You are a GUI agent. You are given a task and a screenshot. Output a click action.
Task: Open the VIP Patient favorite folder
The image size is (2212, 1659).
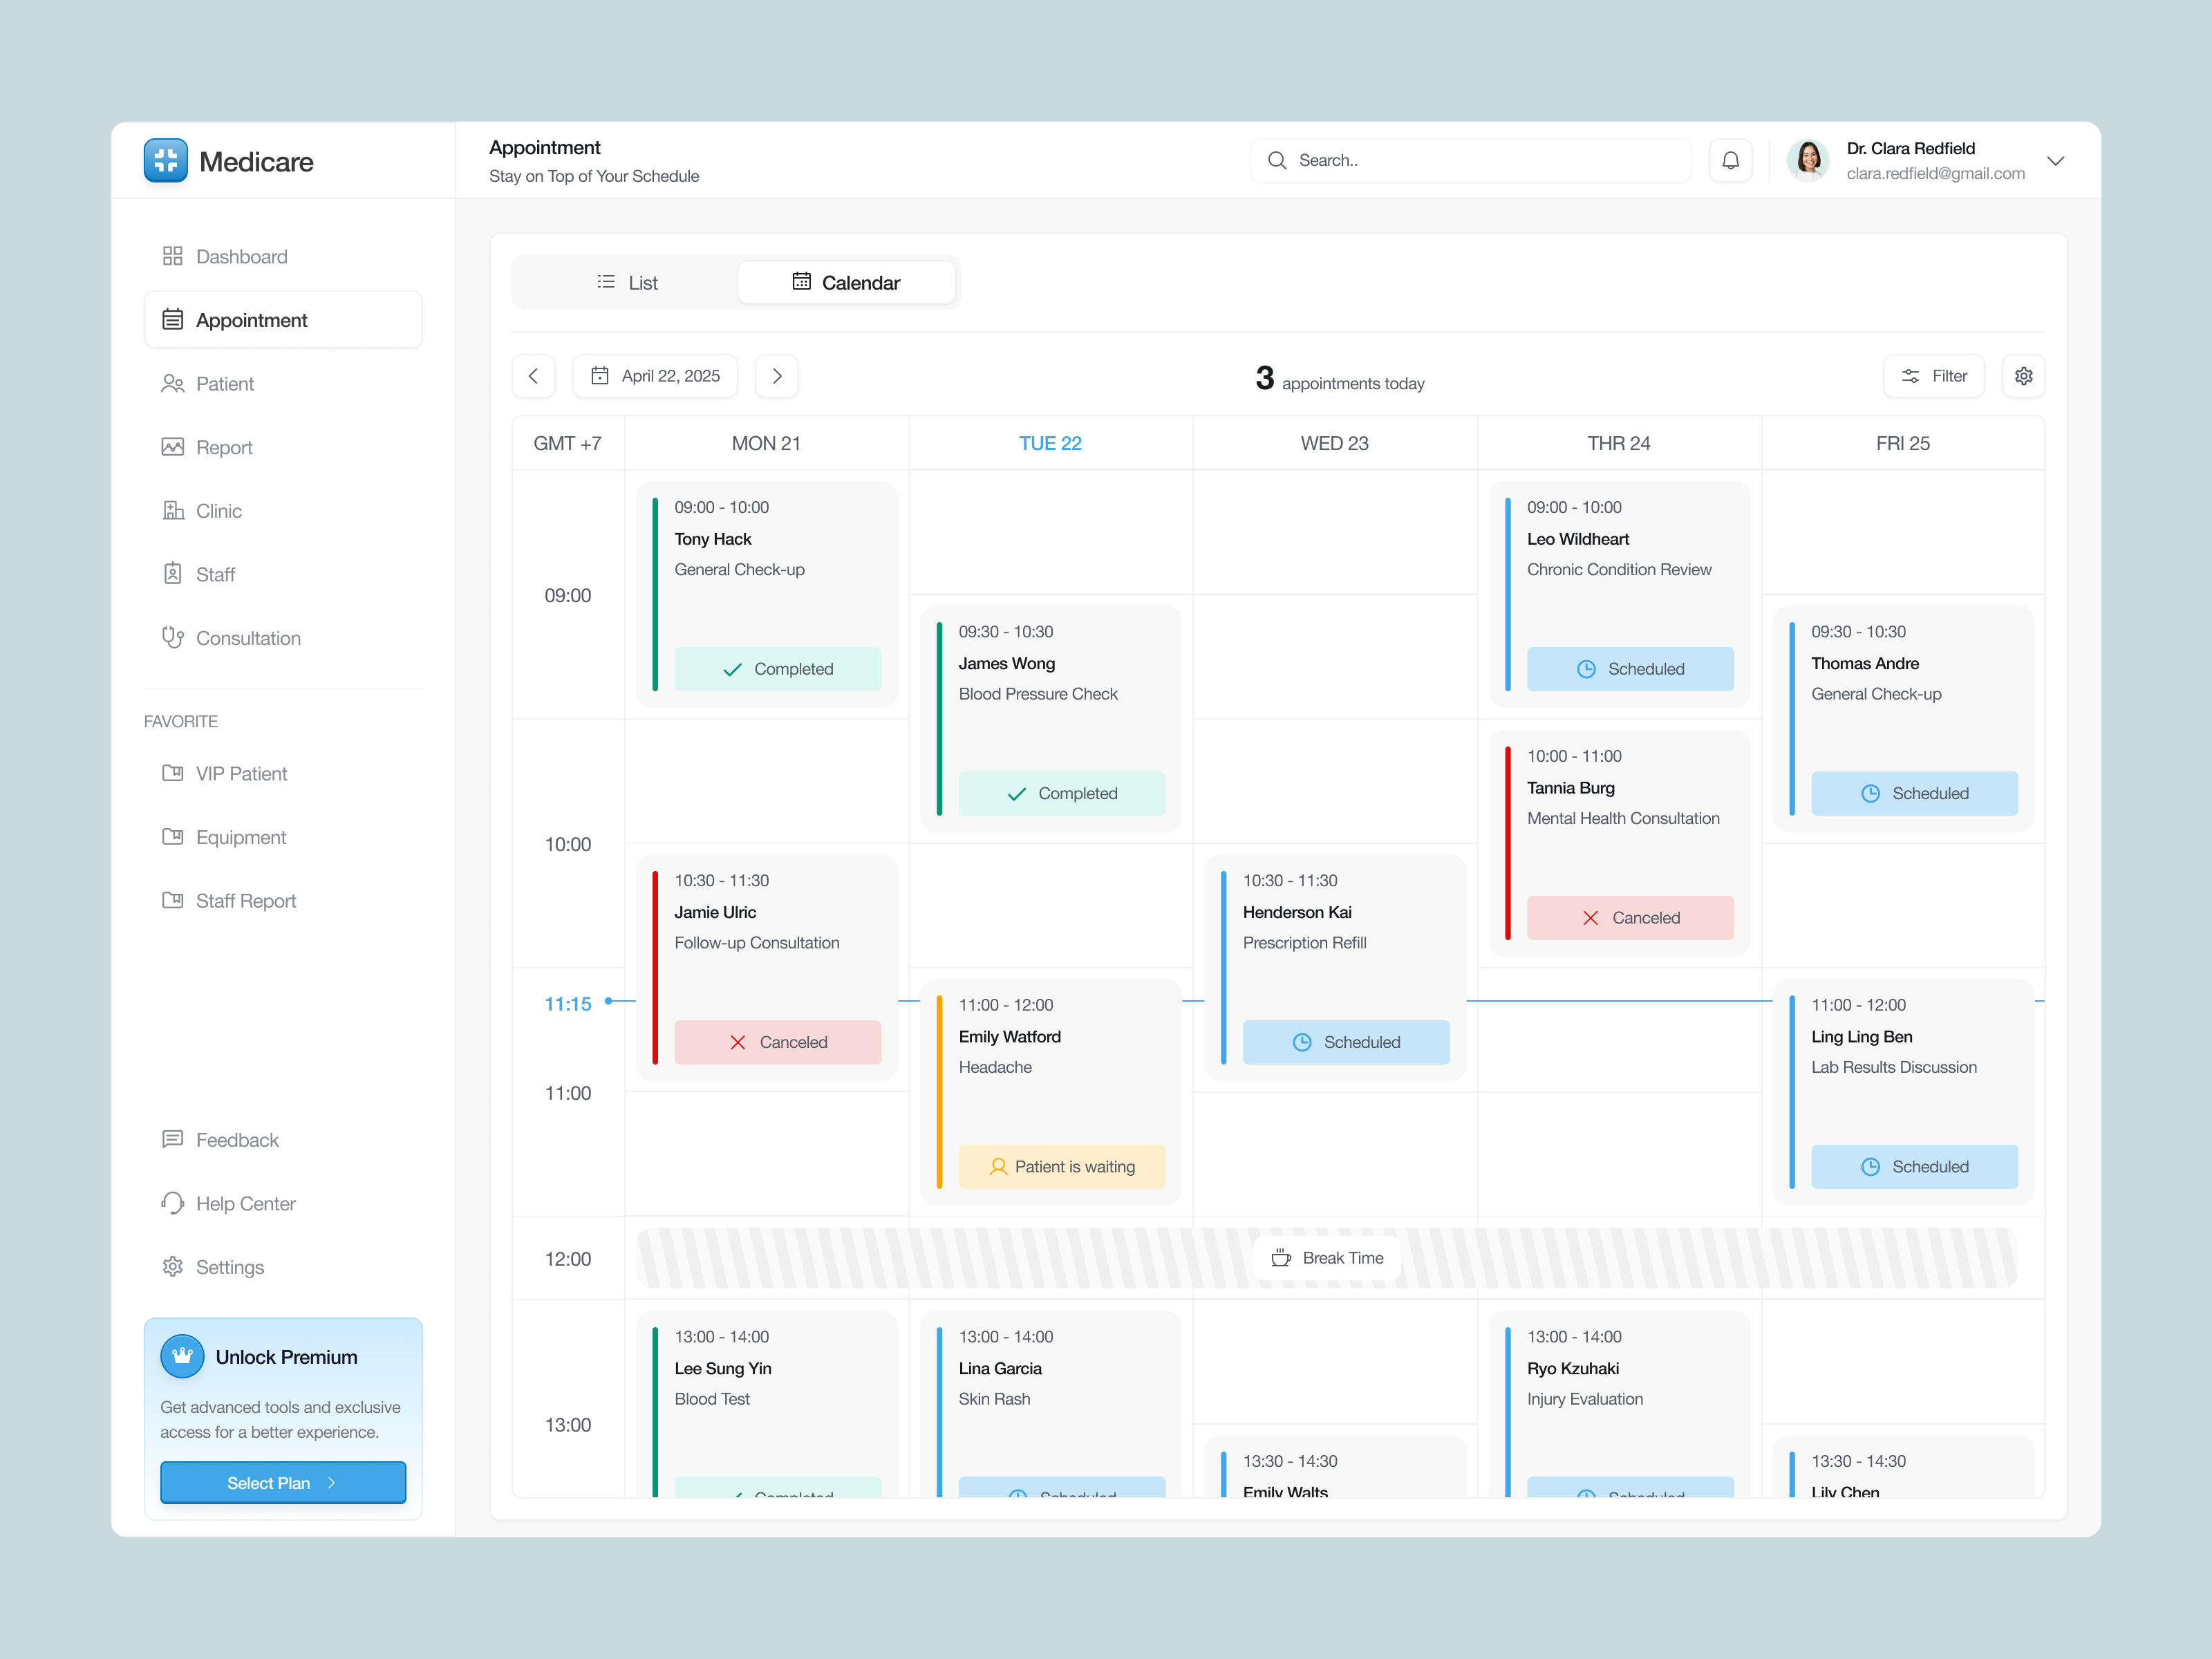(x=240, y=773)
